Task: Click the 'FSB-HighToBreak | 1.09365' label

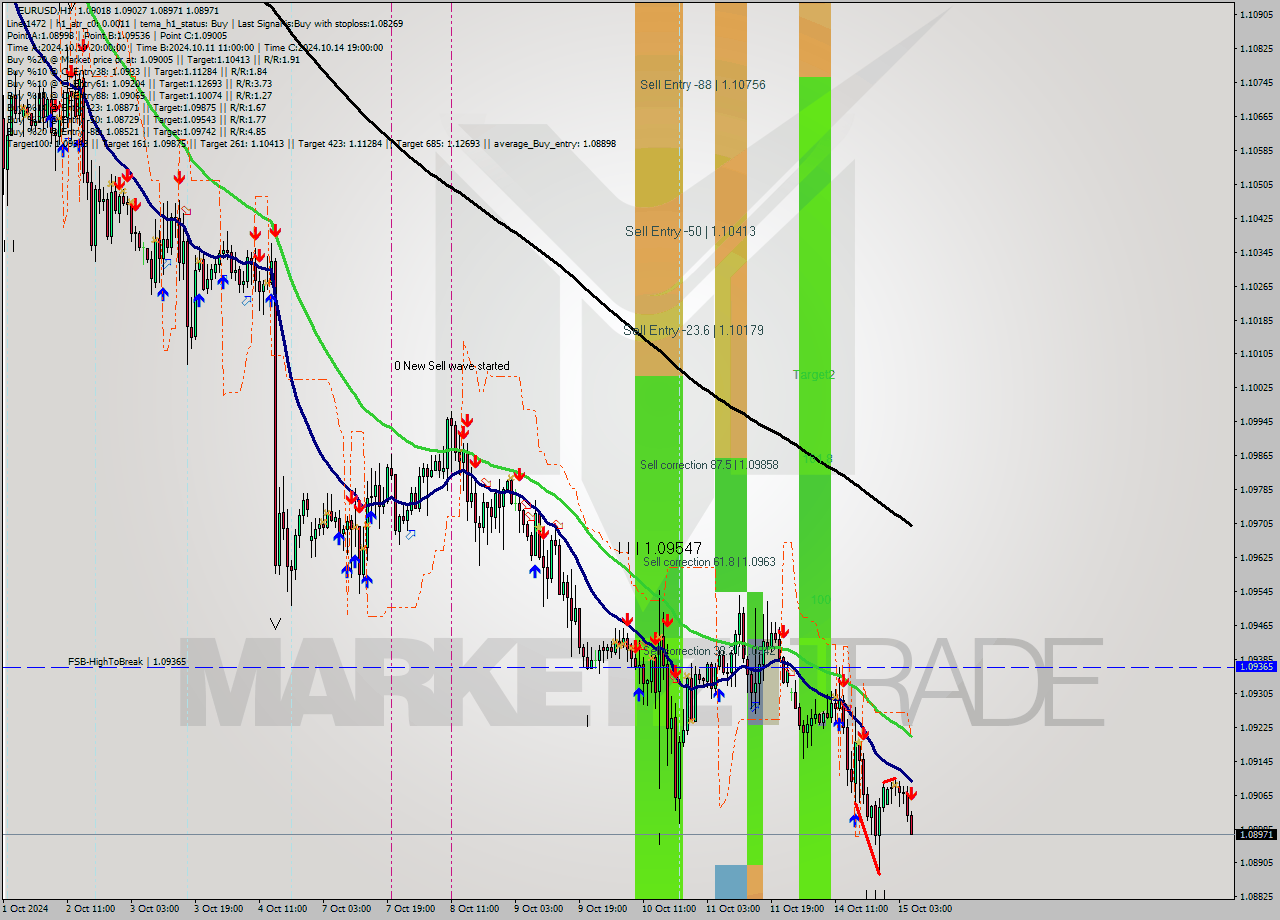Action: [x=127, y=662]
